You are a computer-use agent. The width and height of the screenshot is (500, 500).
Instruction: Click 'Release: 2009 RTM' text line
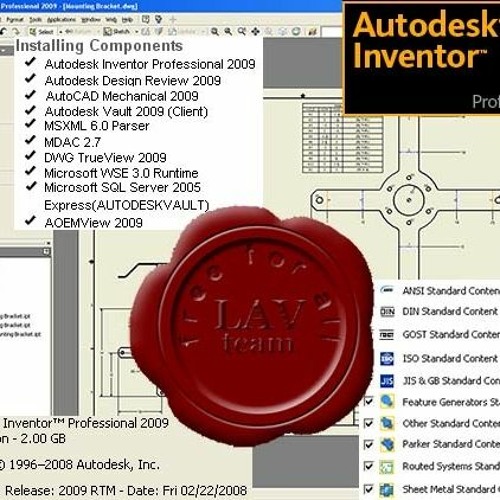pyautogui.click(x=60, y=491)
